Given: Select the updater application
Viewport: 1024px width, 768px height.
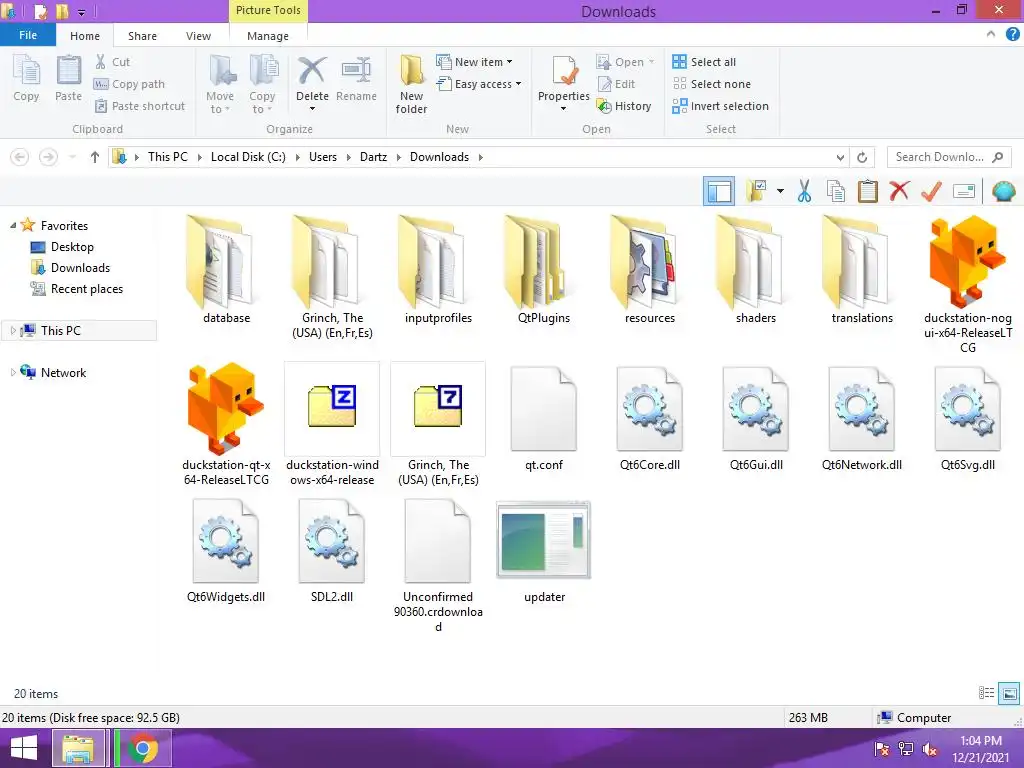Looking at the screenshot, I should point(543,552).
